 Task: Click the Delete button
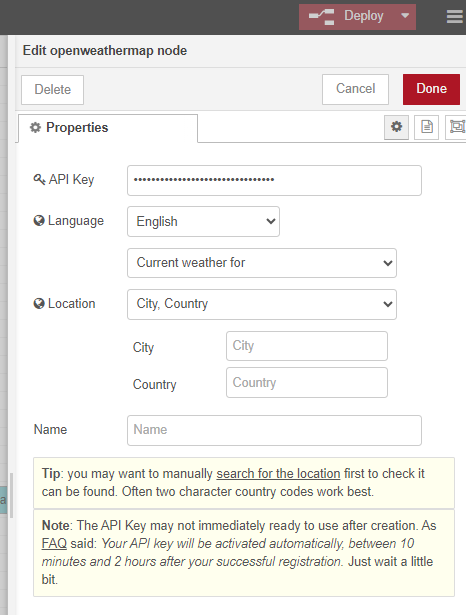tap(53, 90)
